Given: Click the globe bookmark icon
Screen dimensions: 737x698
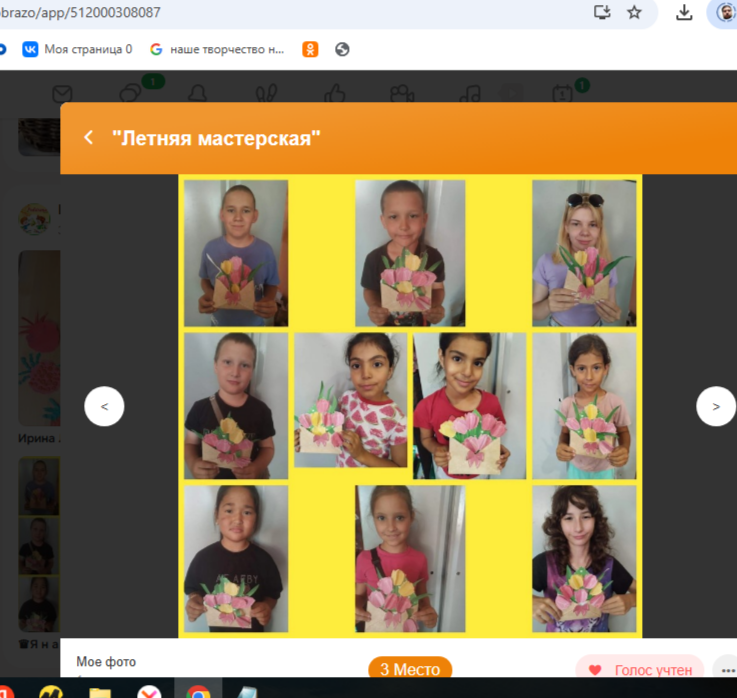Looking at the screenshot, I should pos(342,49).
